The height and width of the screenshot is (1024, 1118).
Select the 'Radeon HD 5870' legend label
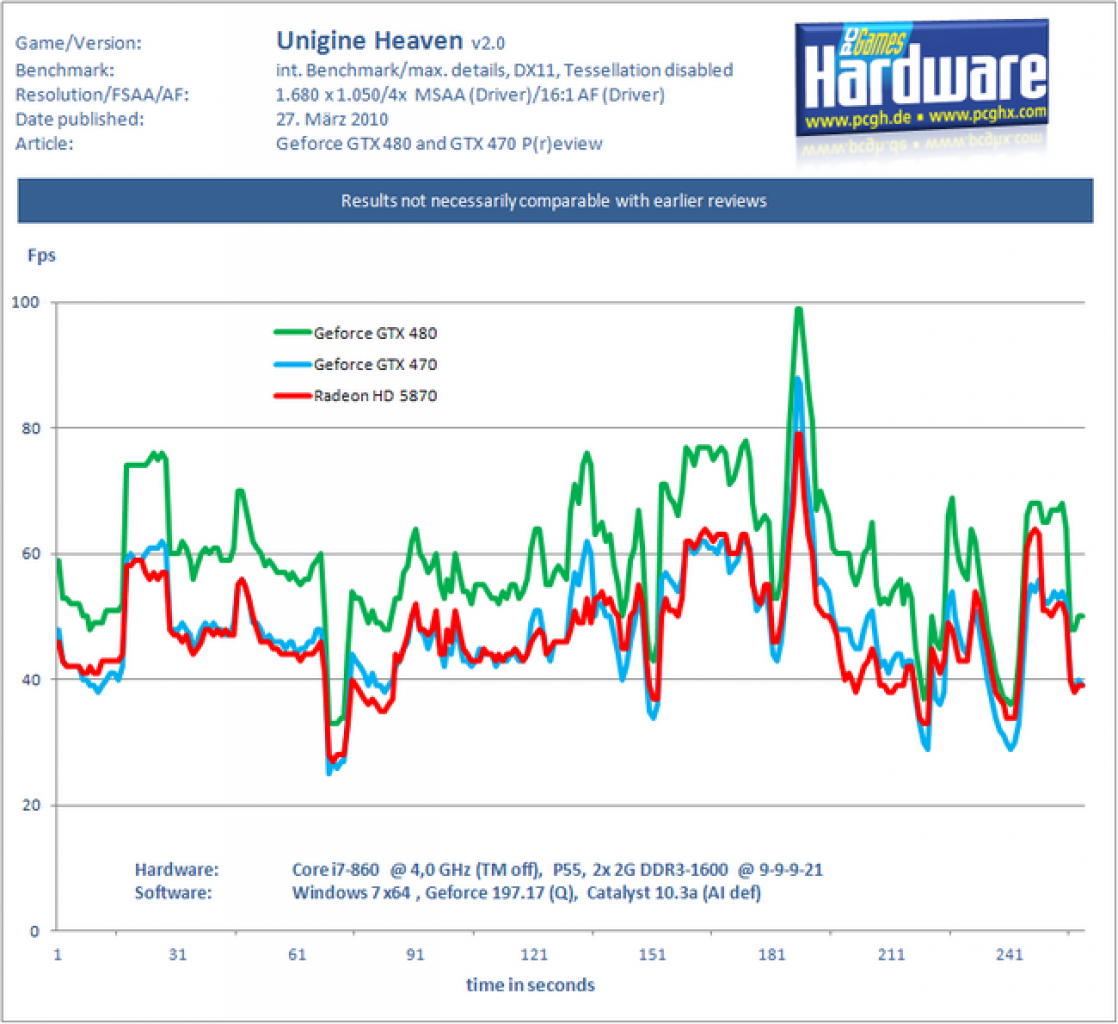click(375, 396)
